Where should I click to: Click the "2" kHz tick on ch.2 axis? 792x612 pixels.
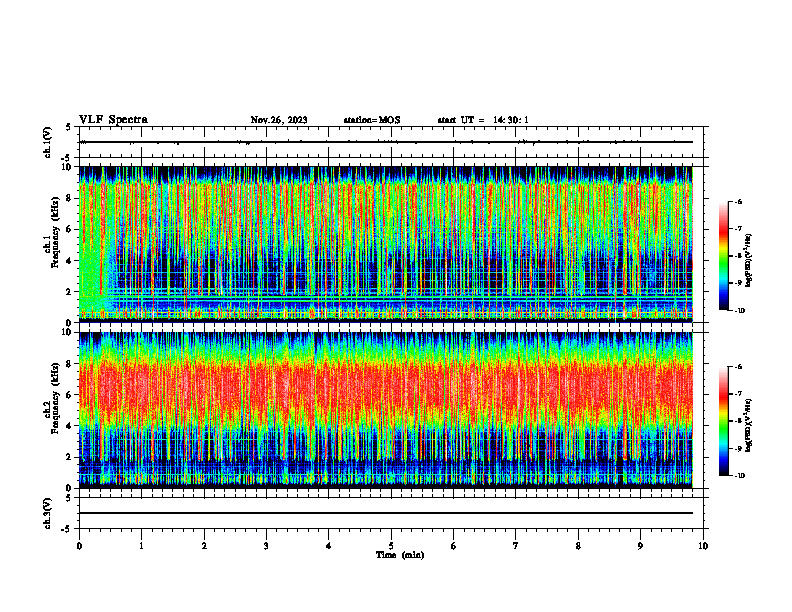pyautogui.click(x=70, y=457)
